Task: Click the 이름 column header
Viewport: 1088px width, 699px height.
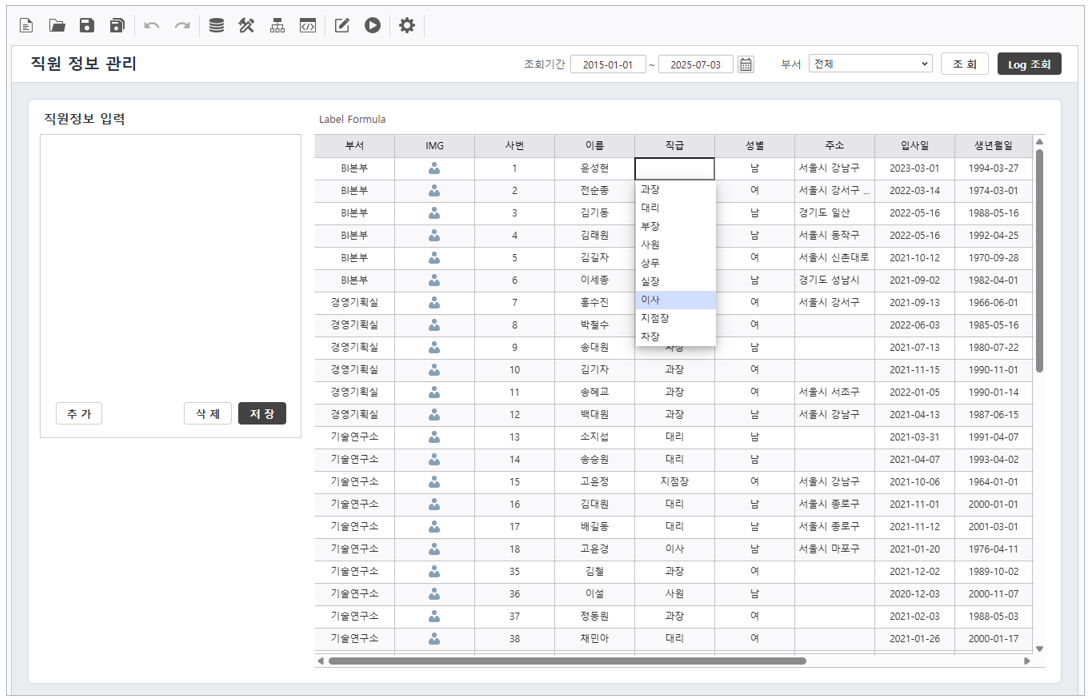Action: pyautogui.click(x=594, y=146)
